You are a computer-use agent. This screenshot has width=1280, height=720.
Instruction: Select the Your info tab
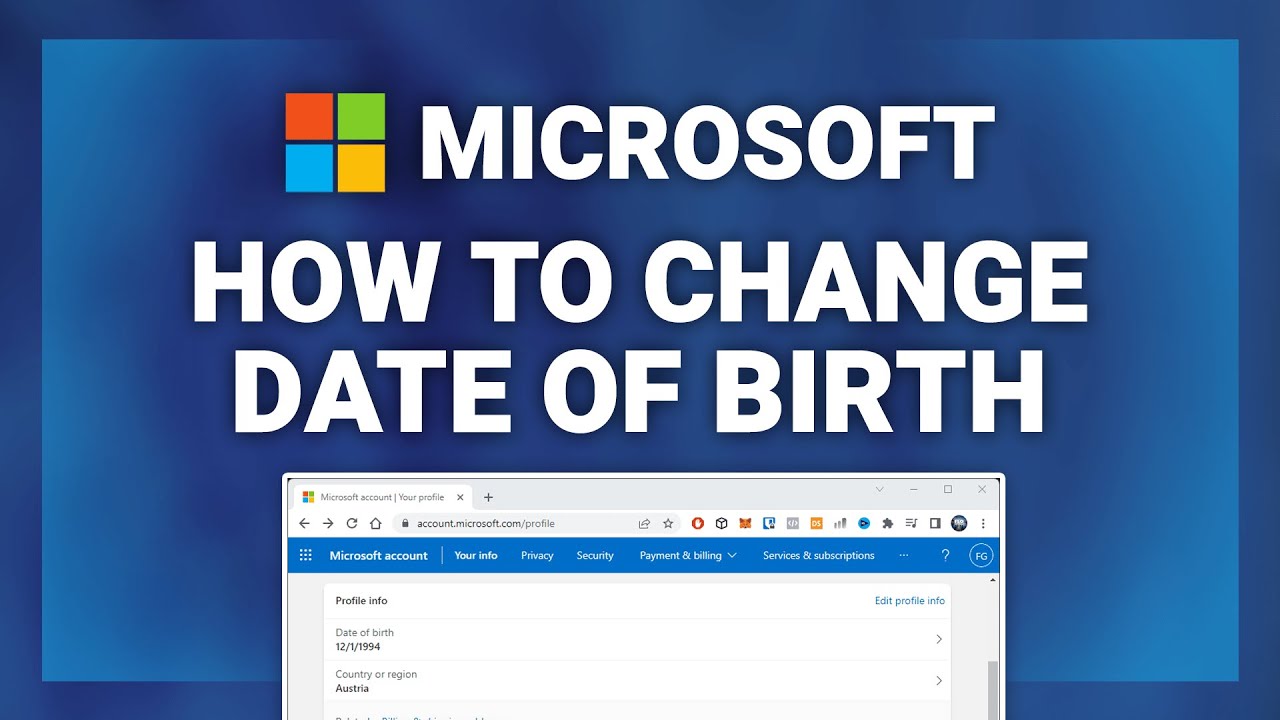[x=476, y=555]
